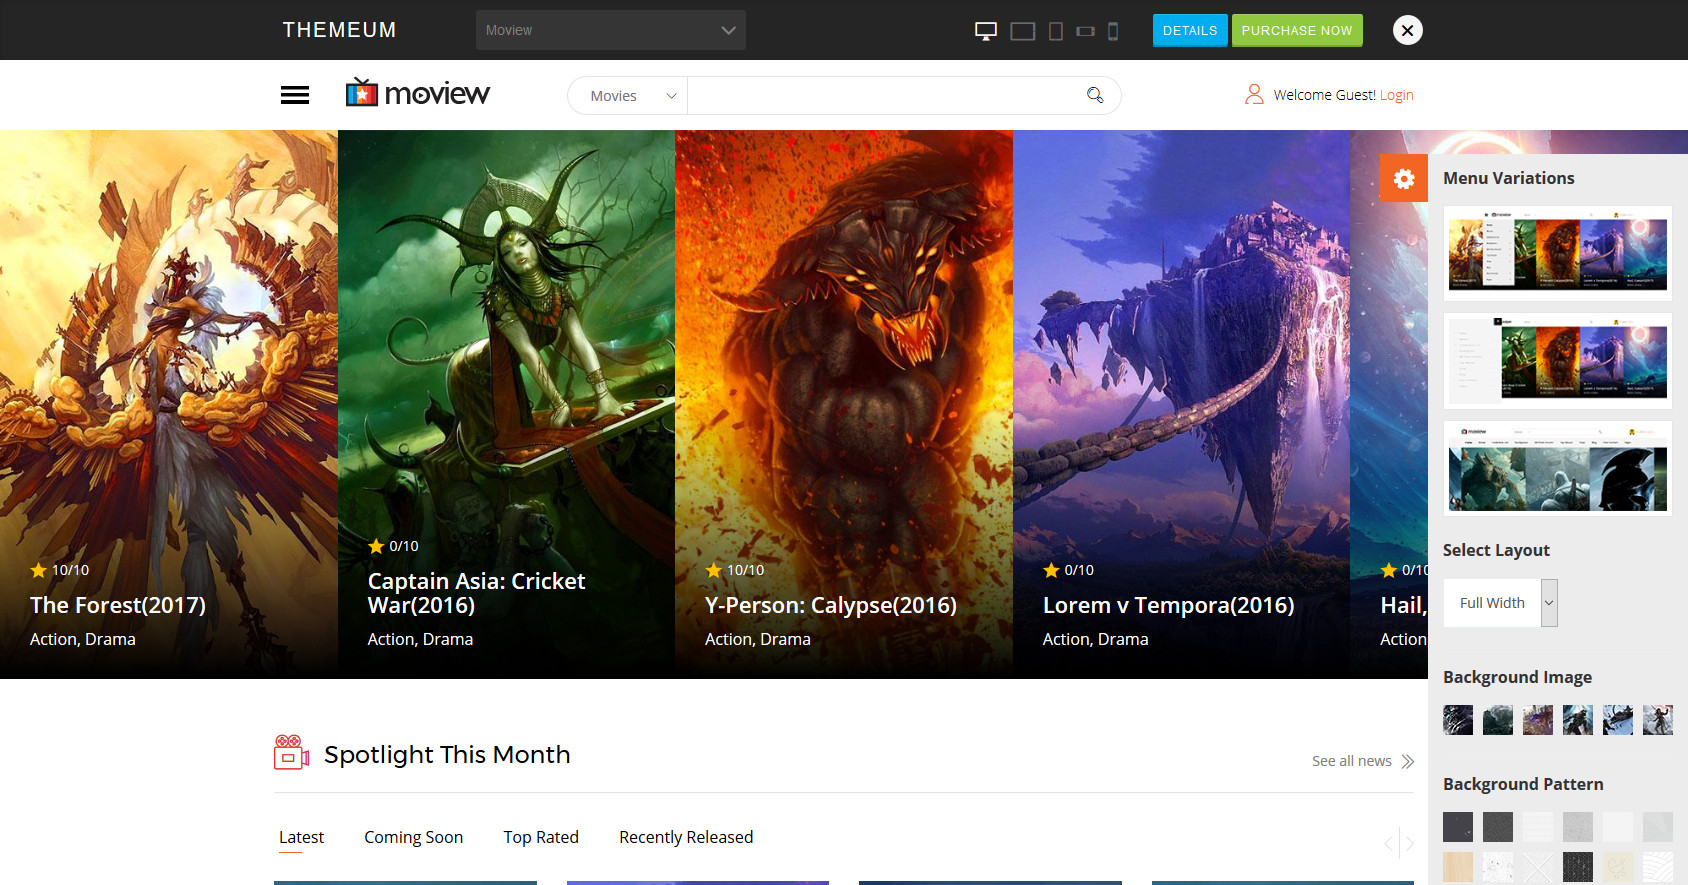Screen dimensions: 1688x885
Task: Select the first menu variation thumbnail
Action: (1557, 253)
